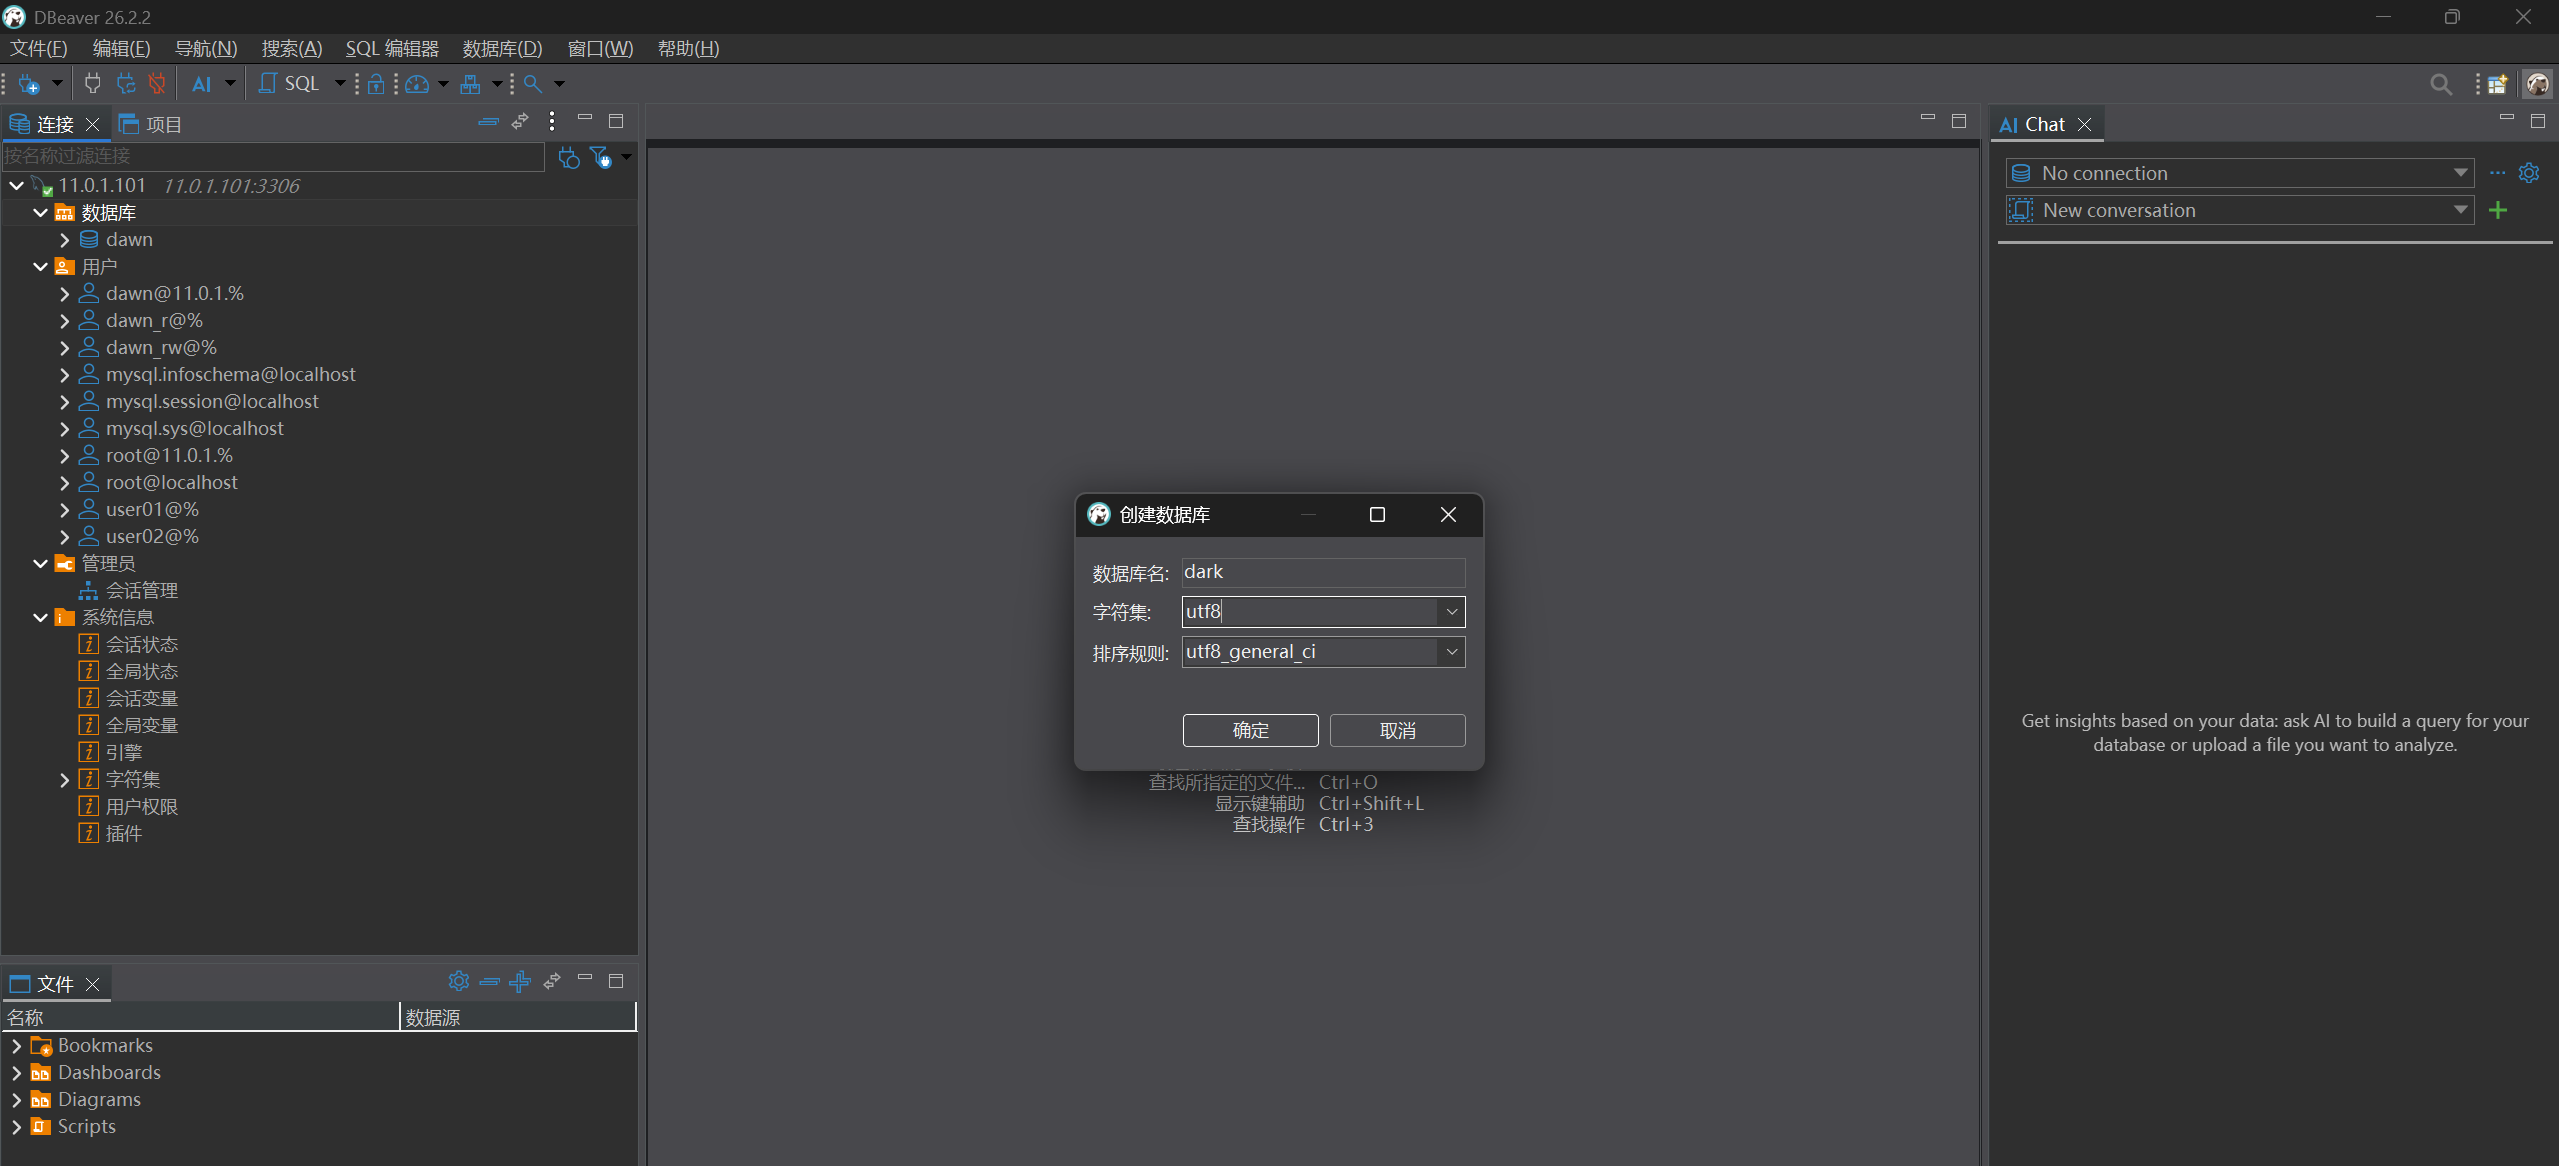Click the reconnect plug icon in toolbar
The width and height of the screenshot is (2559, 1166).
(x=125, y=84)
